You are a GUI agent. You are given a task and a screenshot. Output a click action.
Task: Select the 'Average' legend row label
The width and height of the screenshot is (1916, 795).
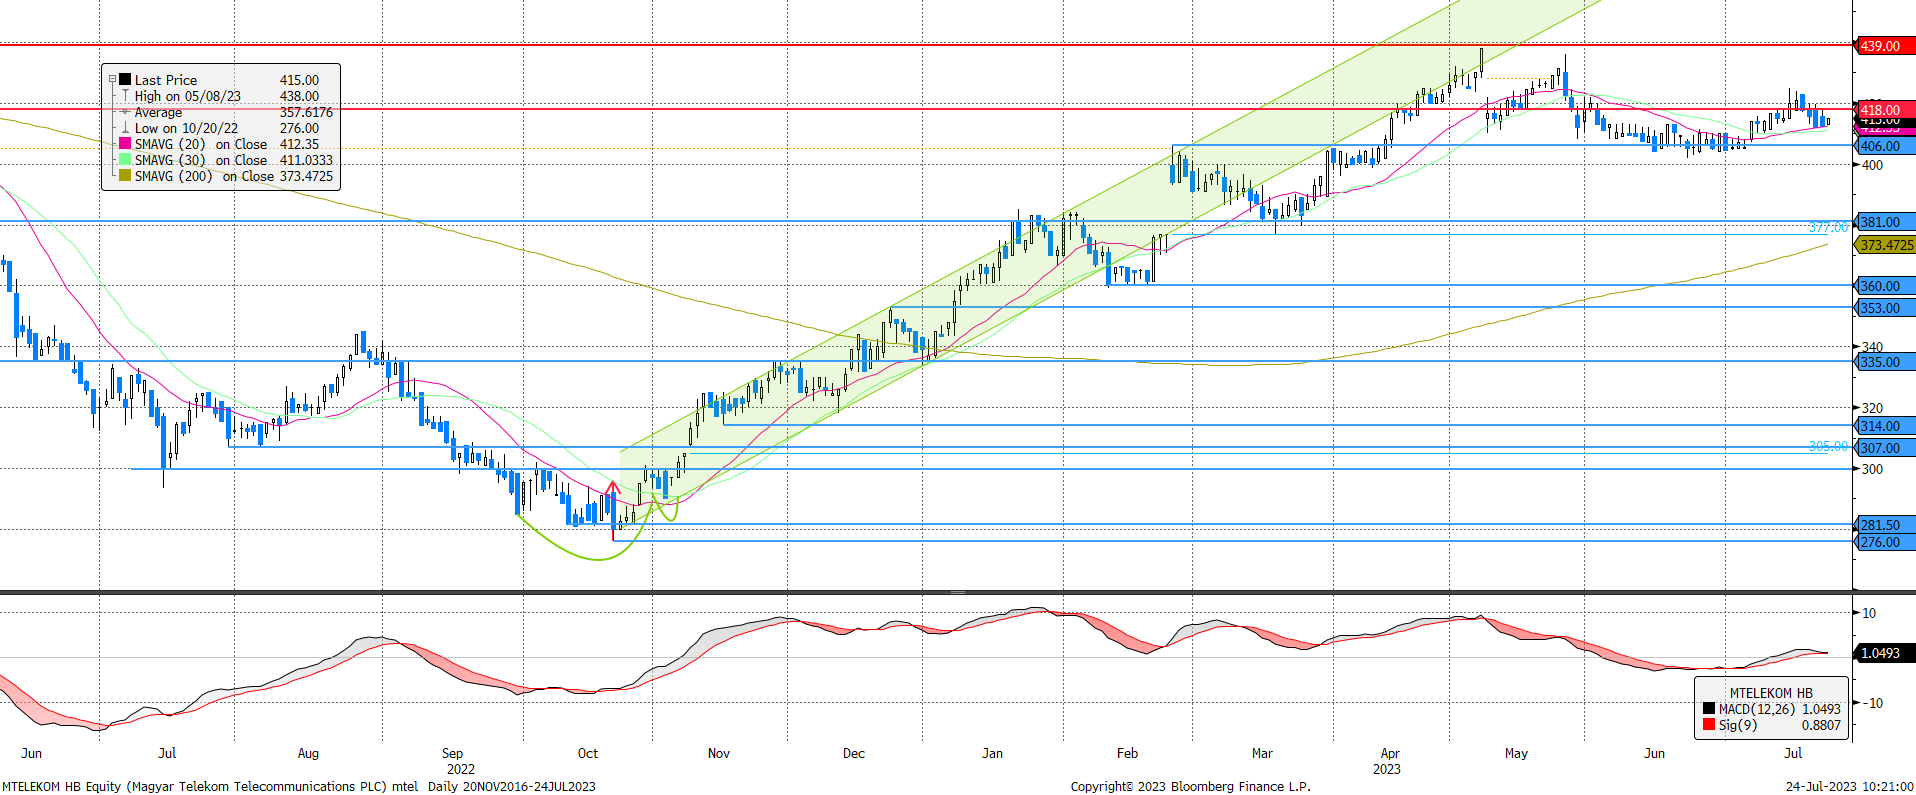[158, 112]
